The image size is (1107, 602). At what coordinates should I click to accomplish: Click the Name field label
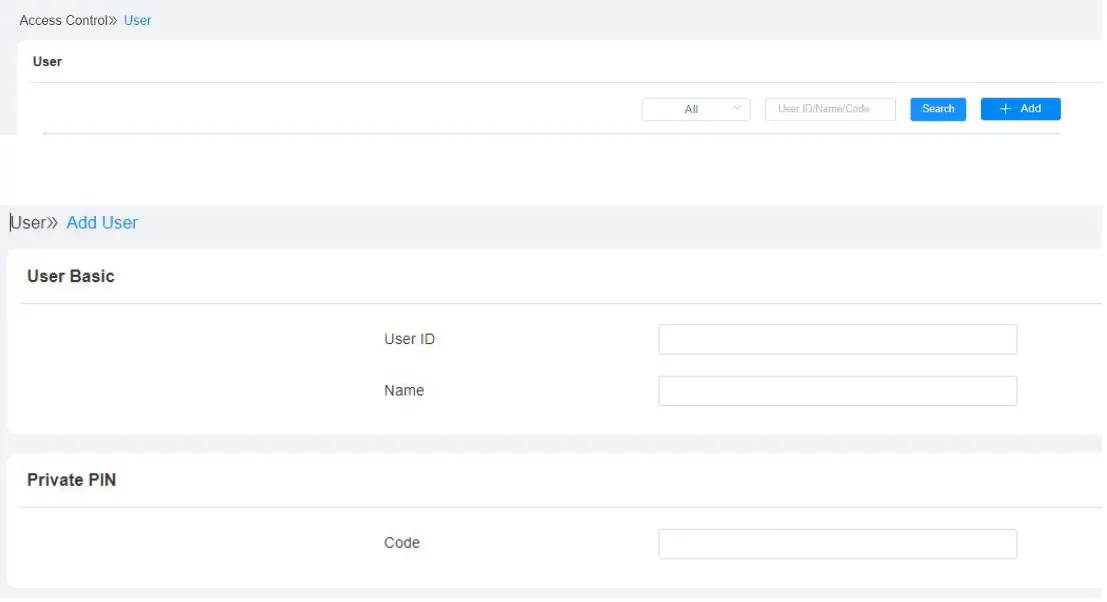(404, 391)
